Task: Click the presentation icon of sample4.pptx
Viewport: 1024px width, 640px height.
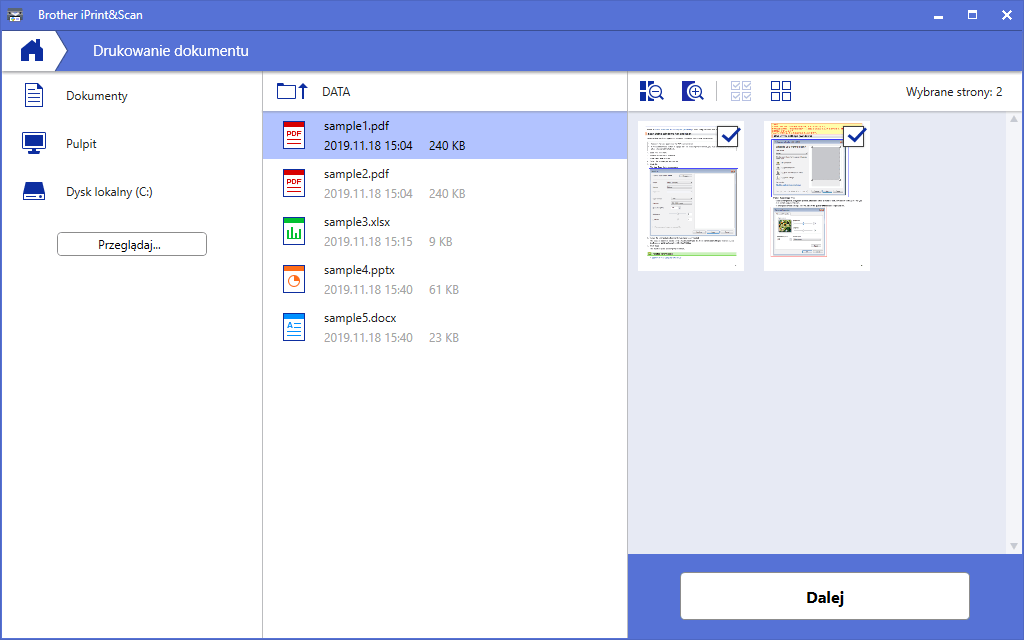Action: coord(294,280)
